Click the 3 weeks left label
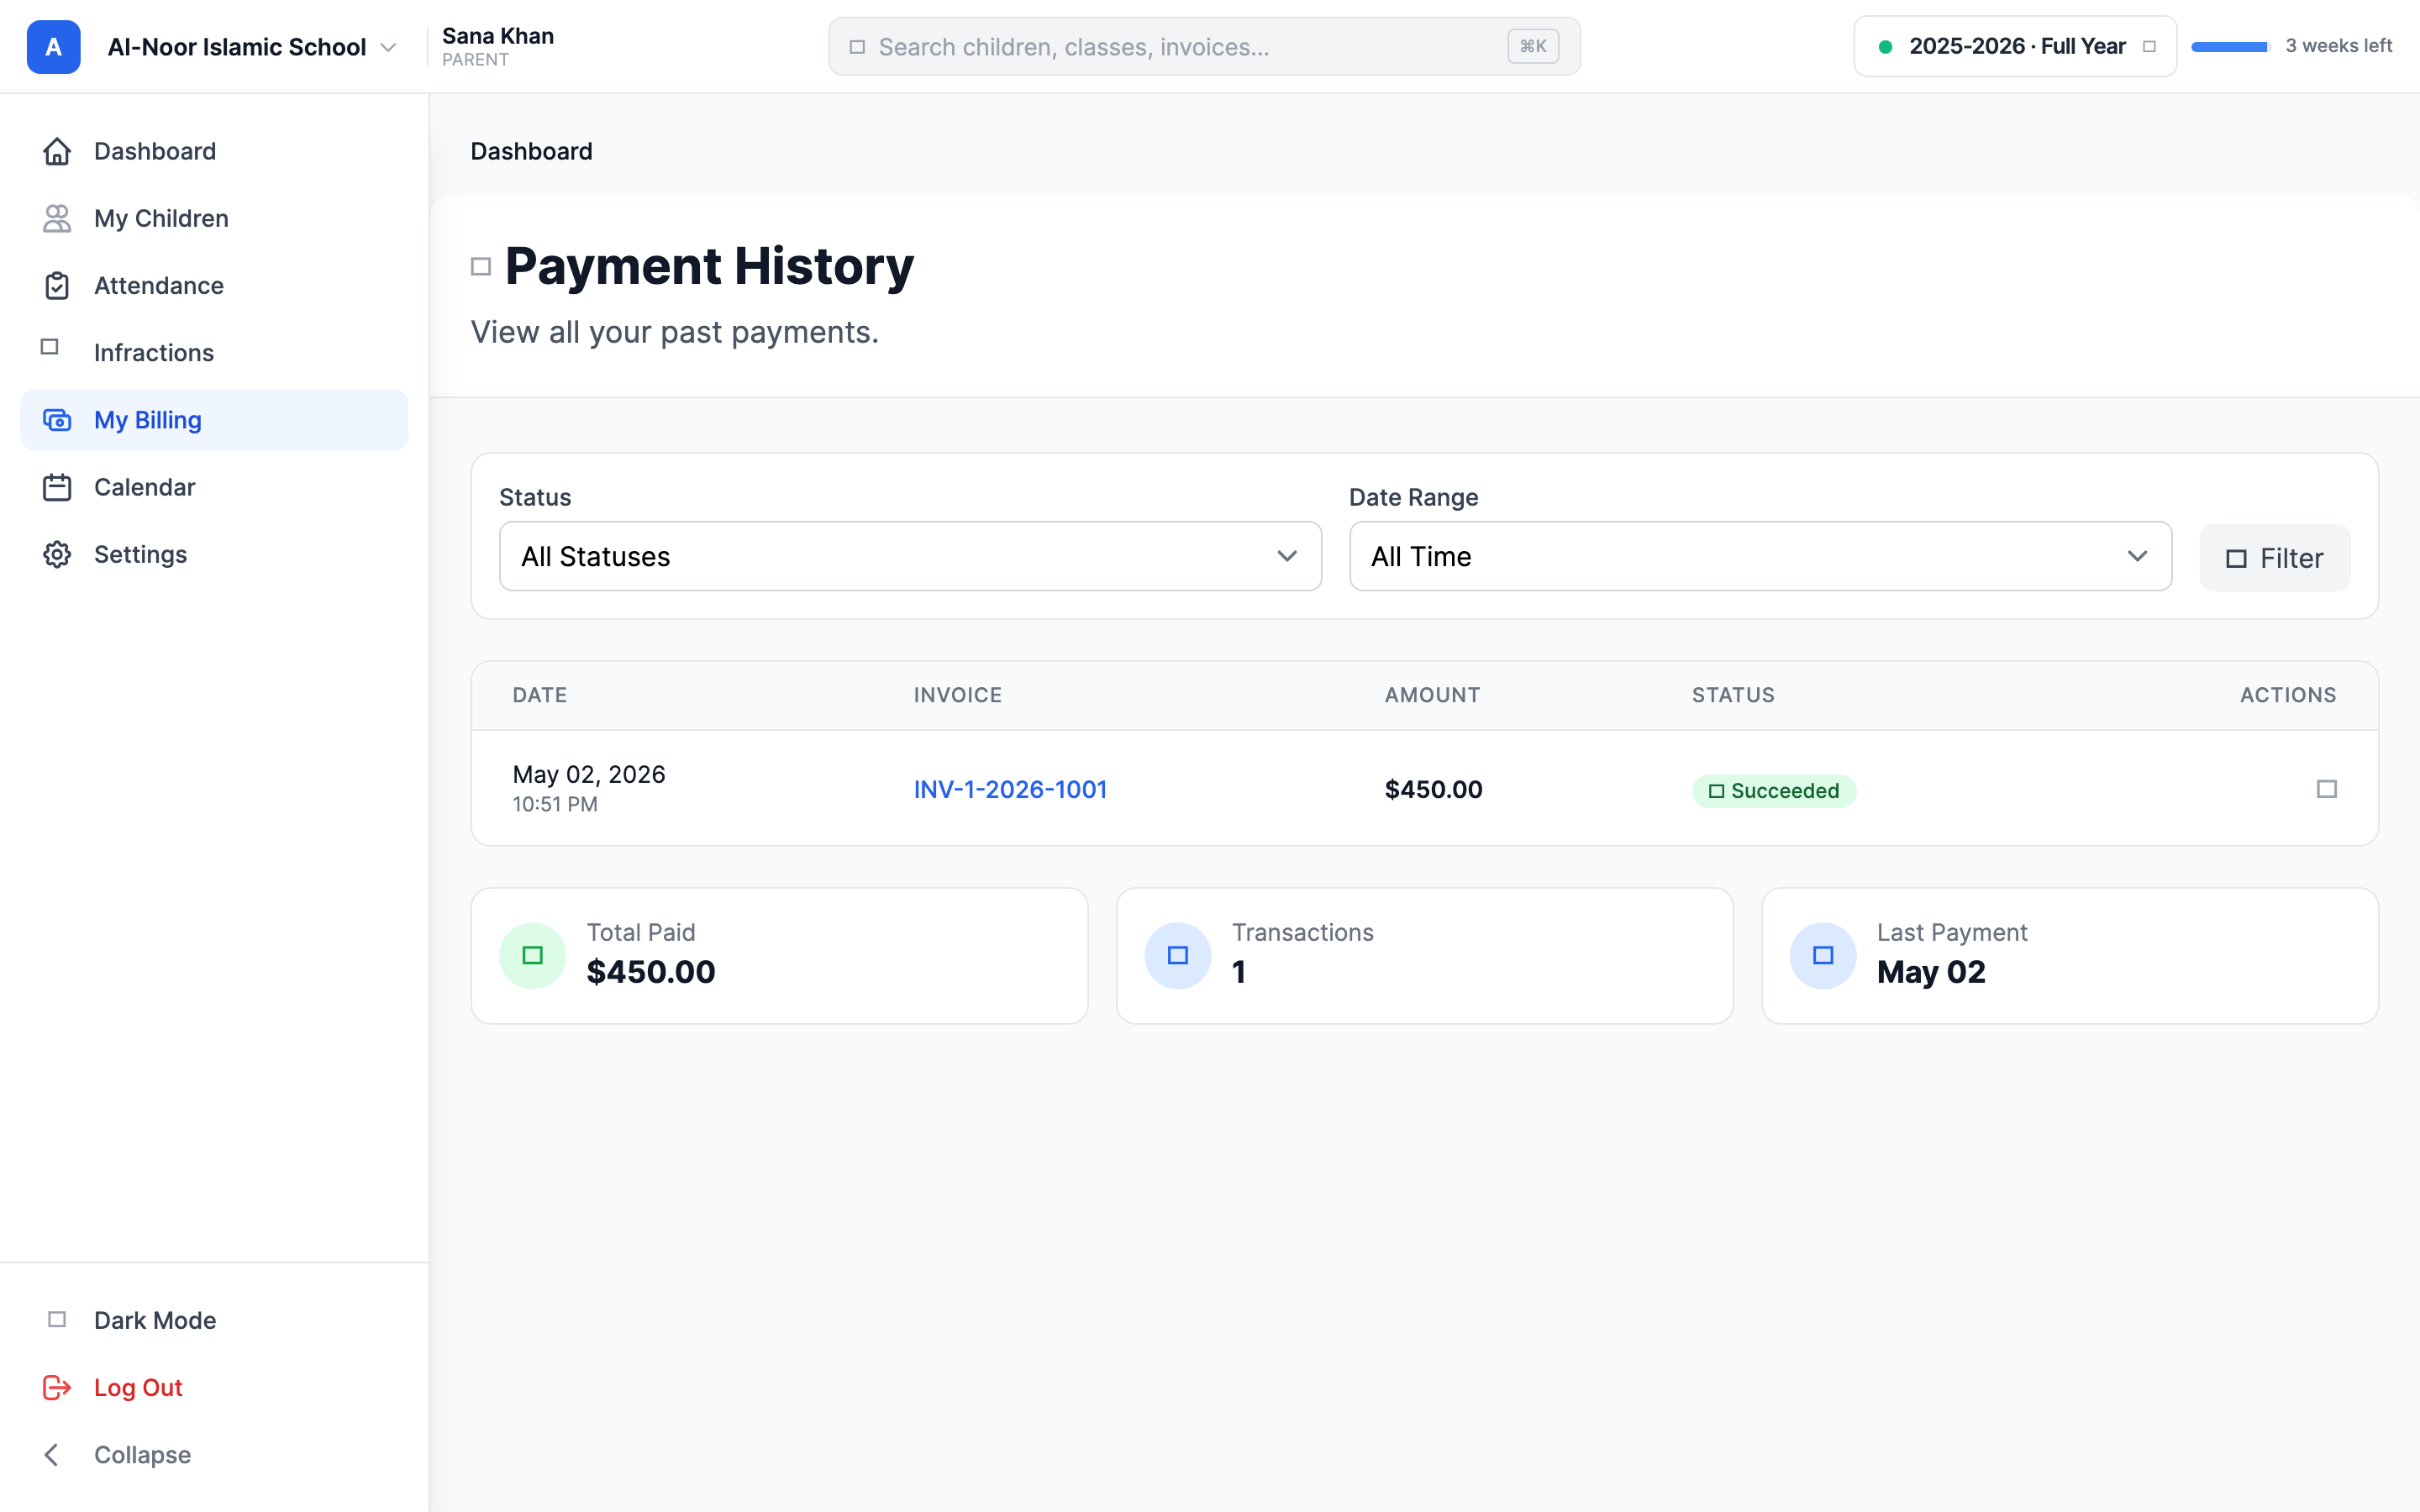Image resolution: width=2420 pixels, height=1512 pixels. pyautogui.click(x=2338, y=46)
